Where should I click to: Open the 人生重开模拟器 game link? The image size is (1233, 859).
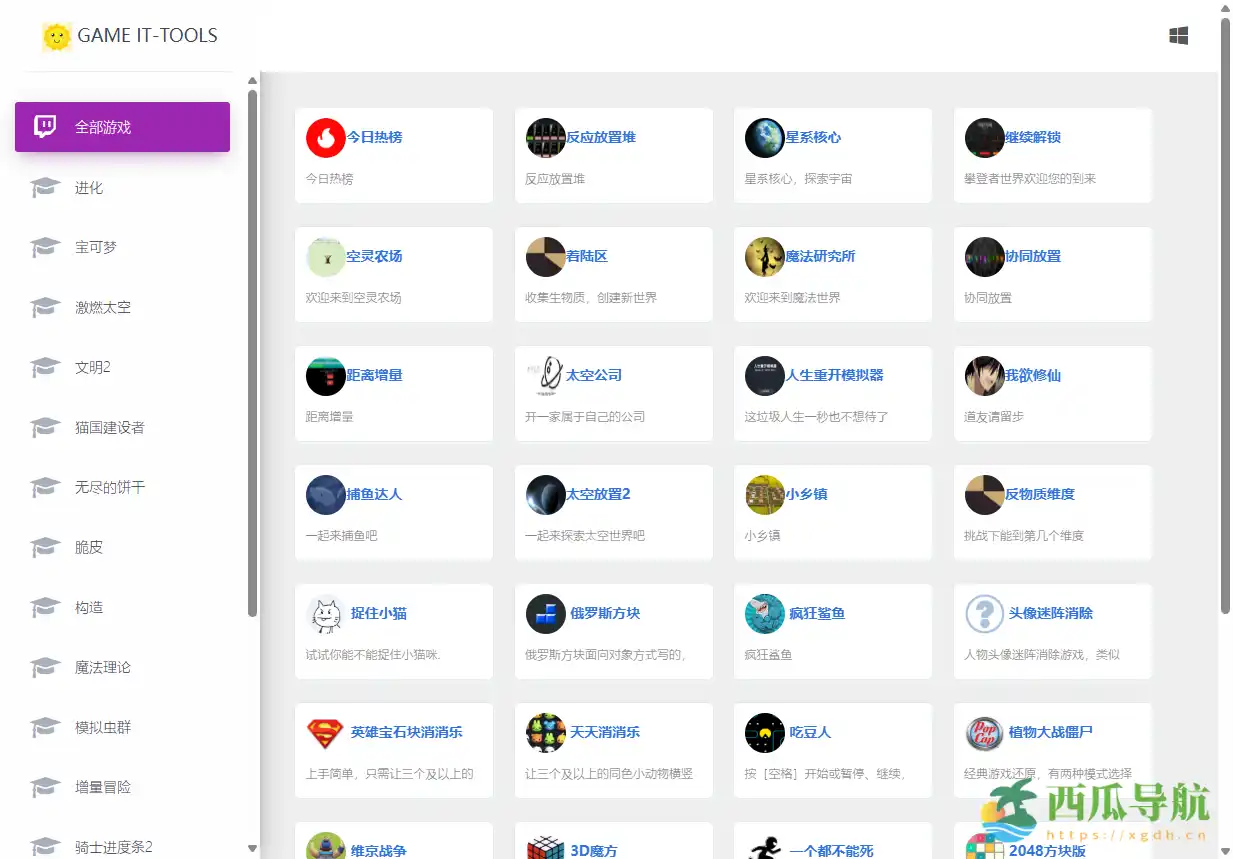coord(834,375)
